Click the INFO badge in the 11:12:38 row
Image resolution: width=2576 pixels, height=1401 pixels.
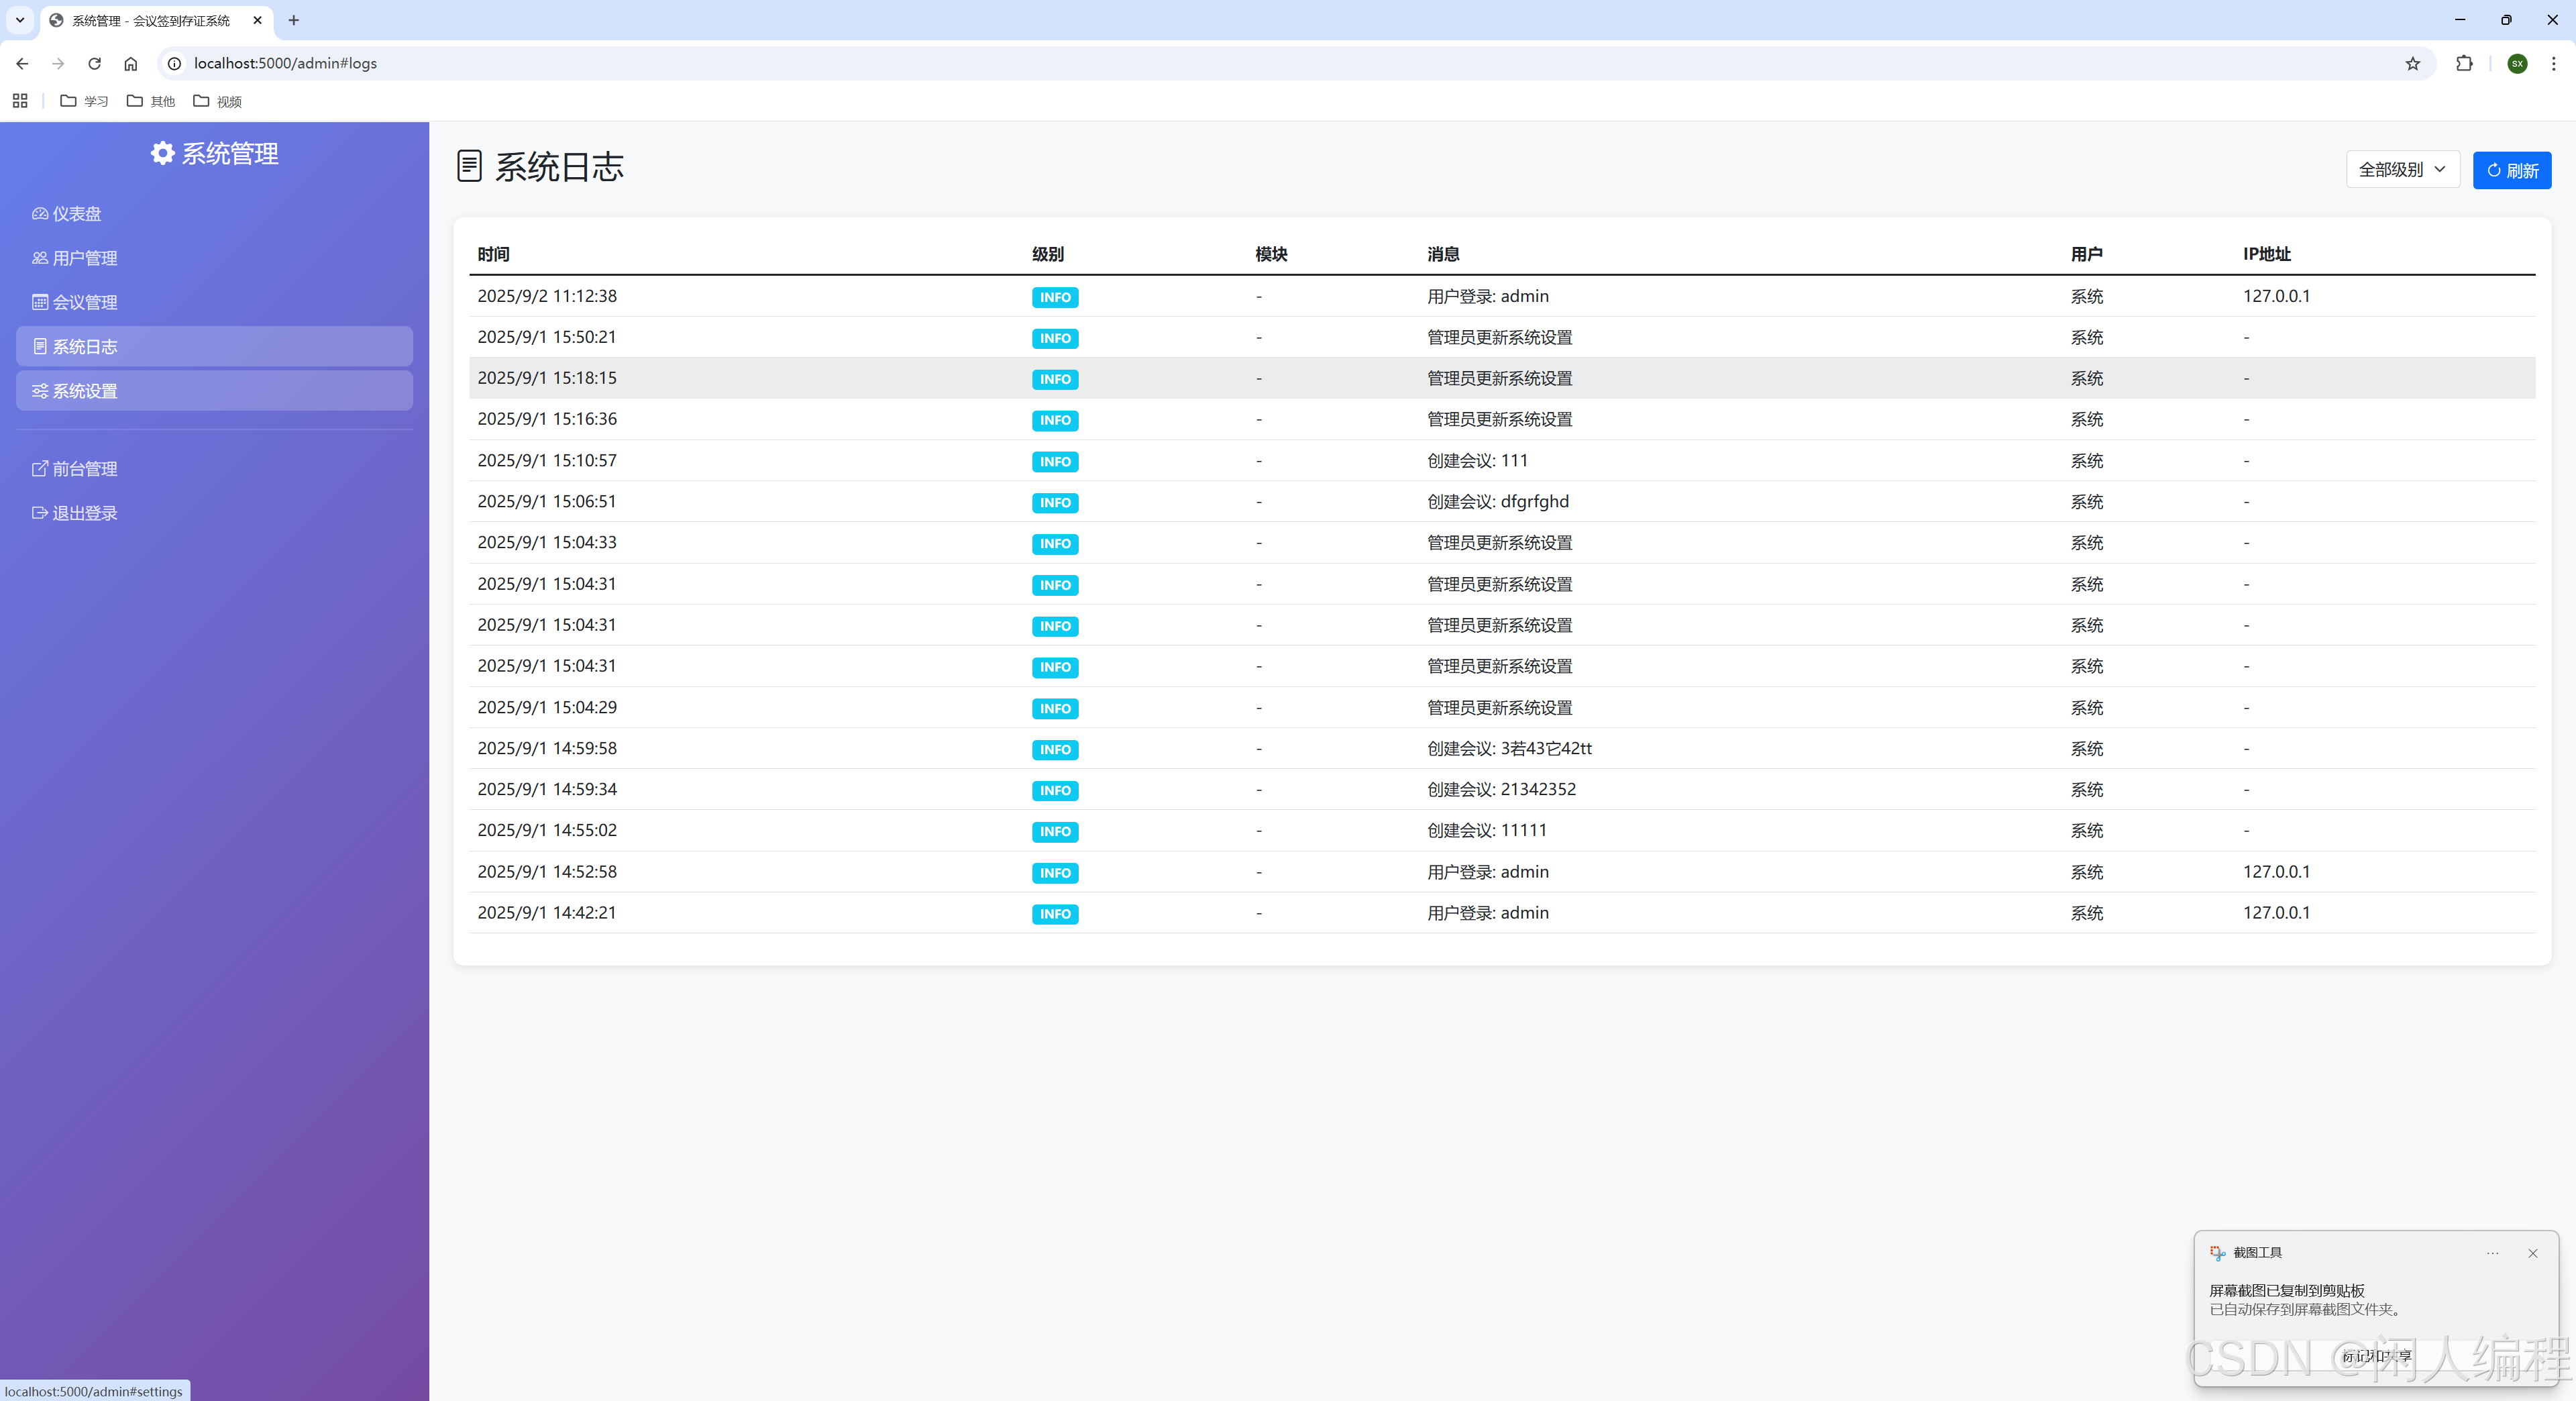[1055, 297]
